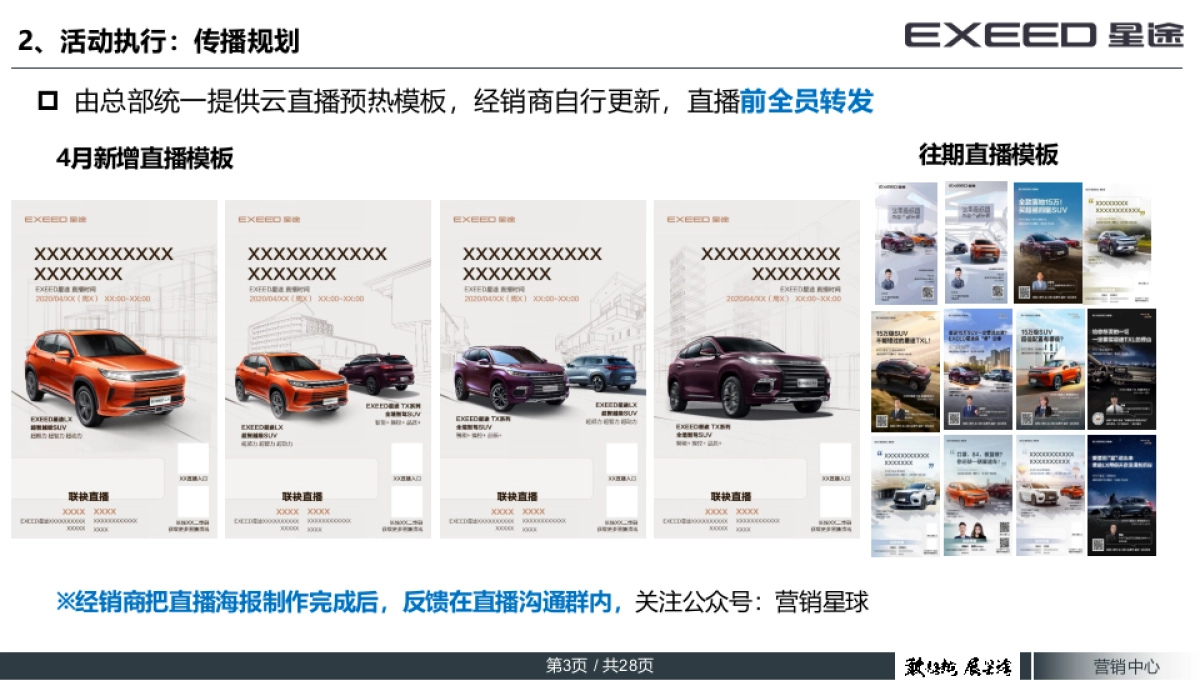The height and width of the screenshot is (686, 1200).
Task: Open the top-left past template thumbnail
Action: click(906, 243)
